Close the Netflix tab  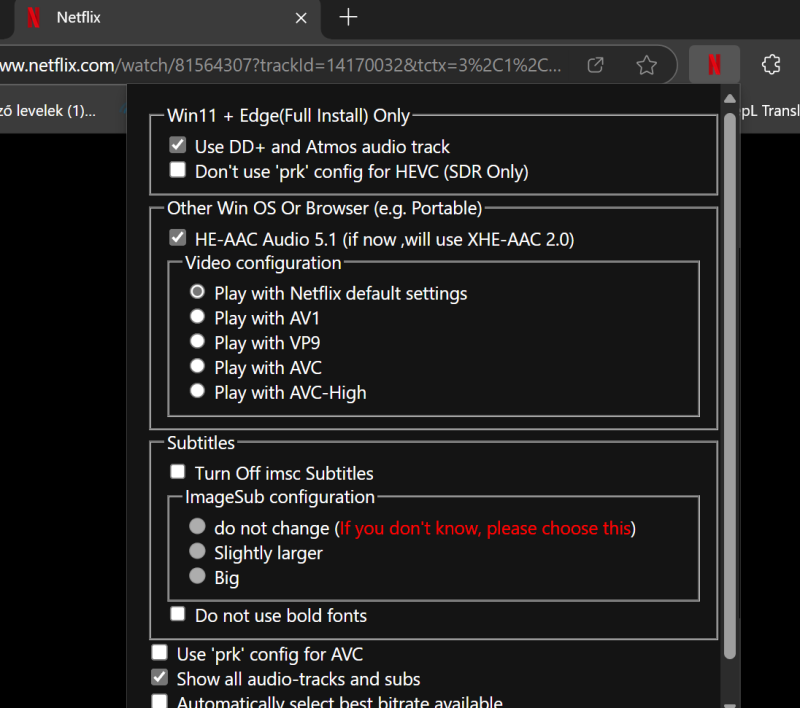pyautogui.click(x=302, y=18)
